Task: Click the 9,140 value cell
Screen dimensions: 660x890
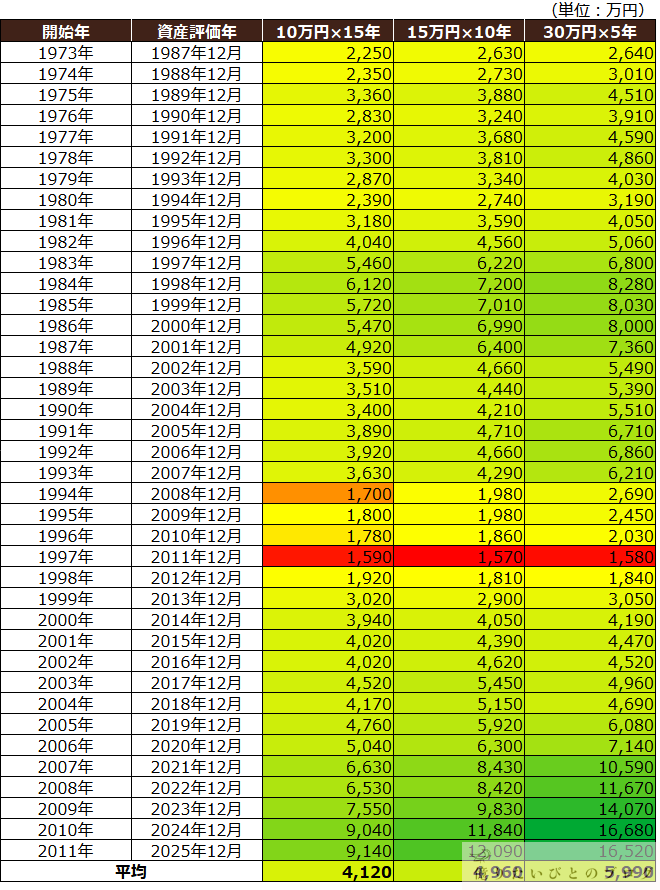Action: point(328,850)
